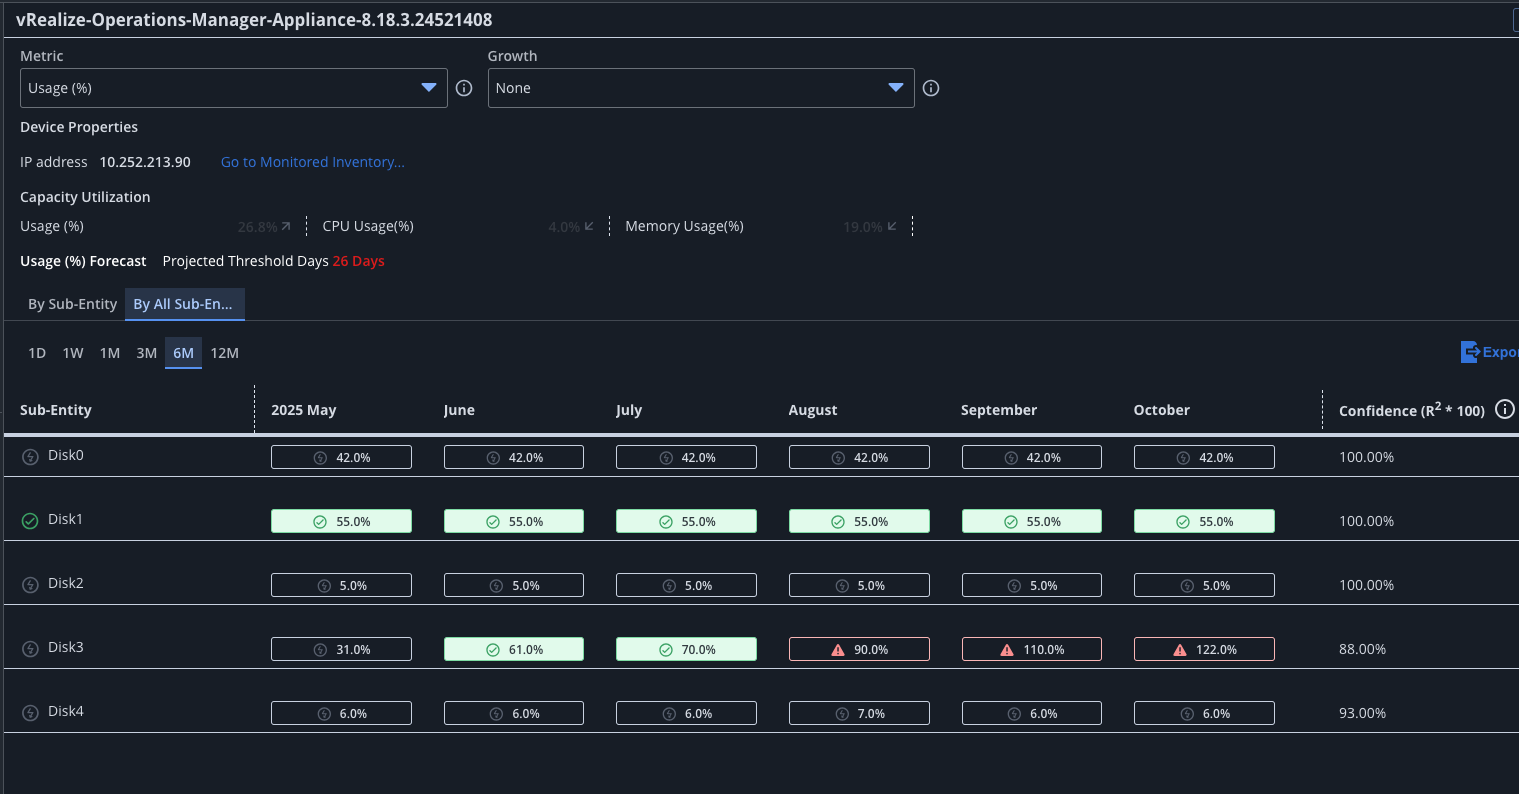This screenshot has width=1519, height=794.
Task: Click the trend arrow beside the 26.8% Usage value
Action: click(285, 226)
